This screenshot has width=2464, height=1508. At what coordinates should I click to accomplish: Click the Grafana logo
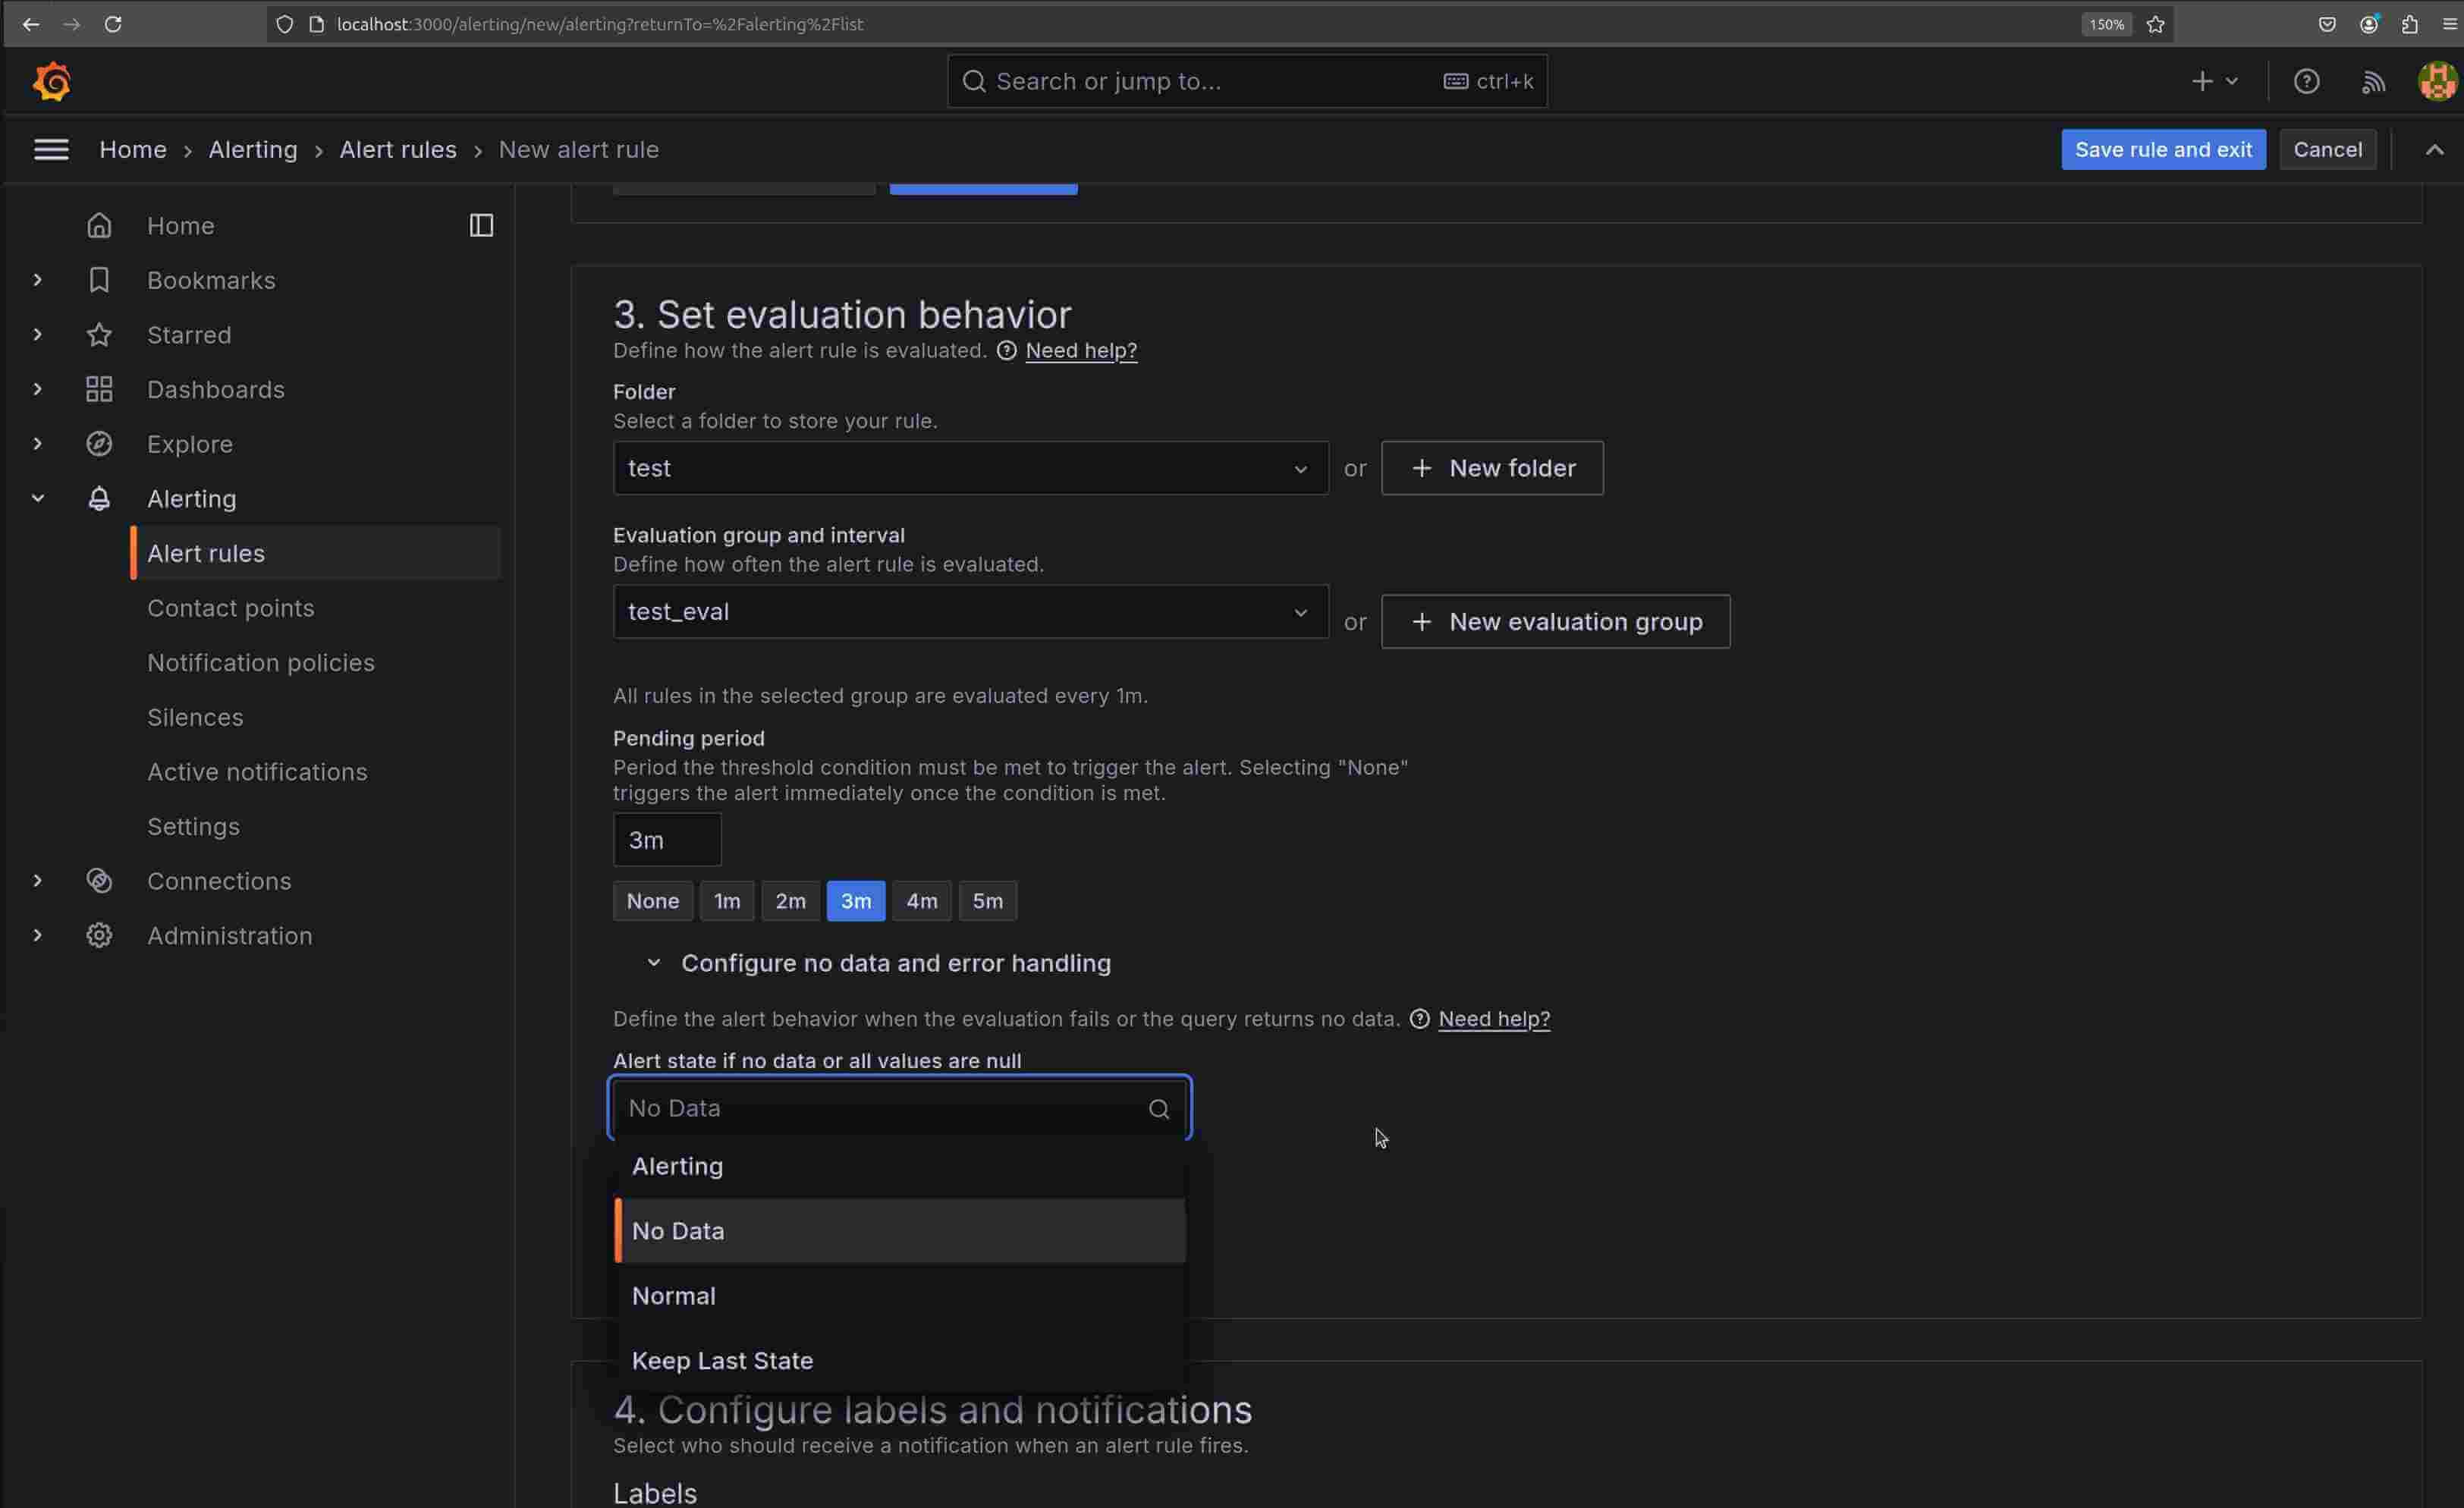pyautogui.click(x=52, y=81)
